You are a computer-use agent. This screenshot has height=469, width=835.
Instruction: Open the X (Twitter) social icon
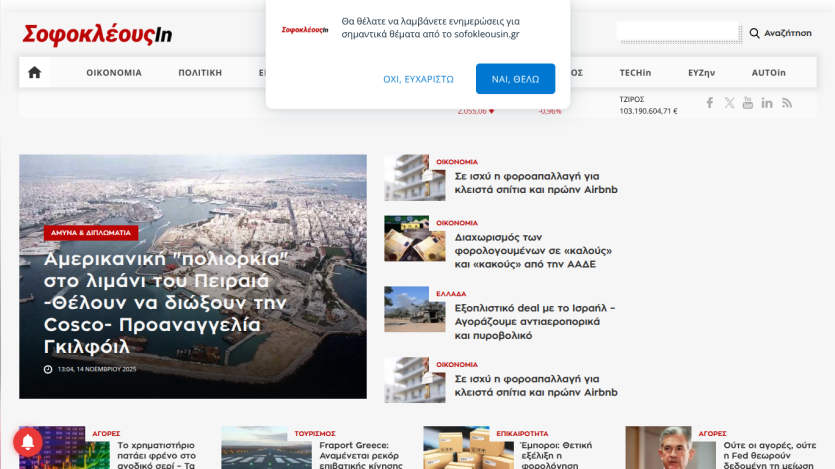729,103
